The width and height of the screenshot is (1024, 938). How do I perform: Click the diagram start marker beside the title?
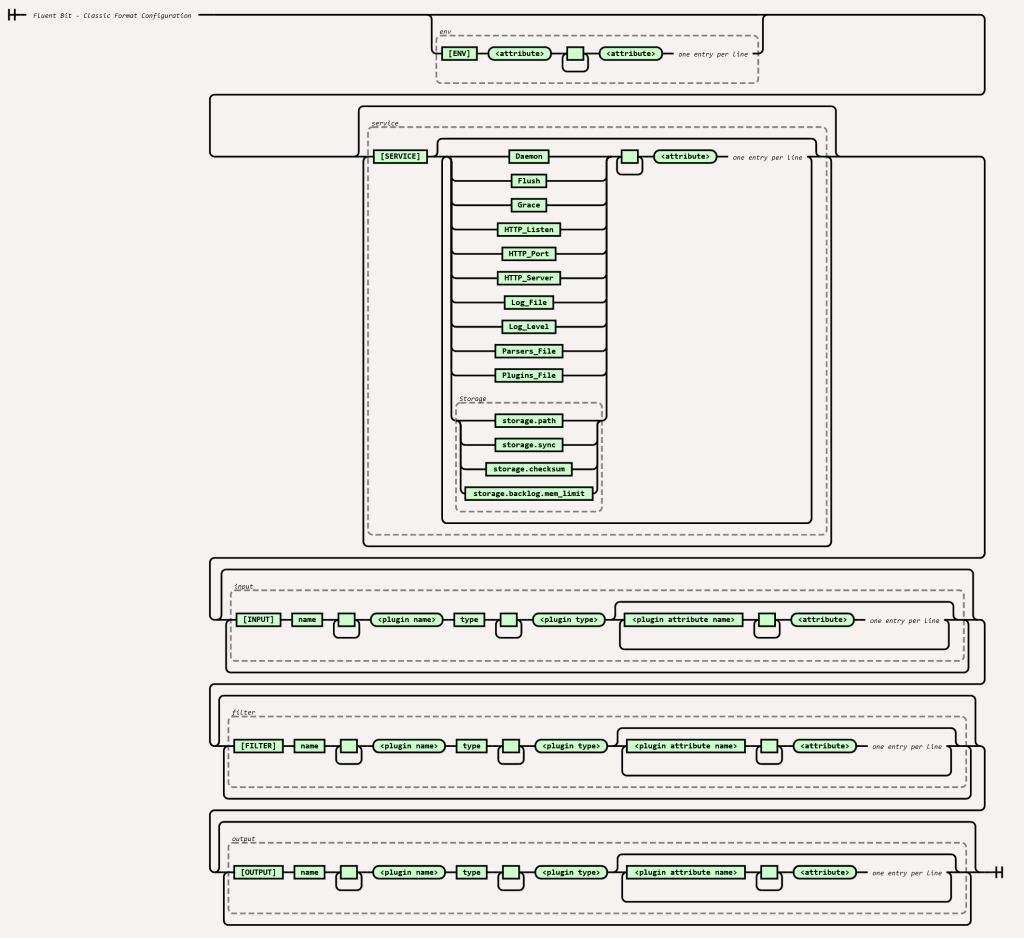tap(15, 15)
